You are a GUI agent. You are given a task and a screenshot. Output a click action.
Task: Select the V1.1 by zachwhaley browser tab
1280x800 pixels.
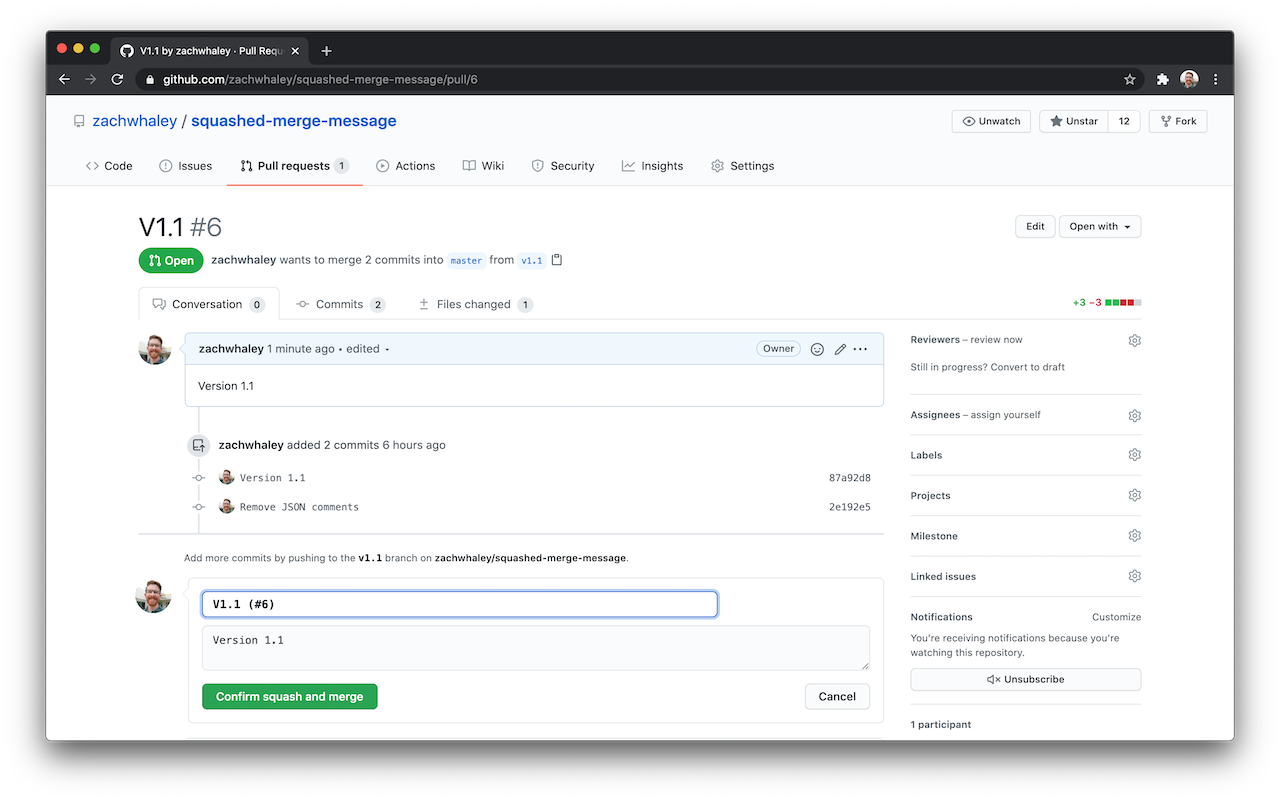click(x=210, y=50)
